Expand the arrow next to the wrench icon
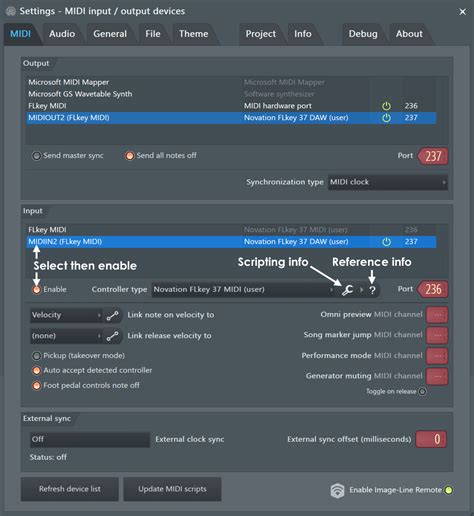The width and height of the screenshot is (474, 516). [361, 290]
